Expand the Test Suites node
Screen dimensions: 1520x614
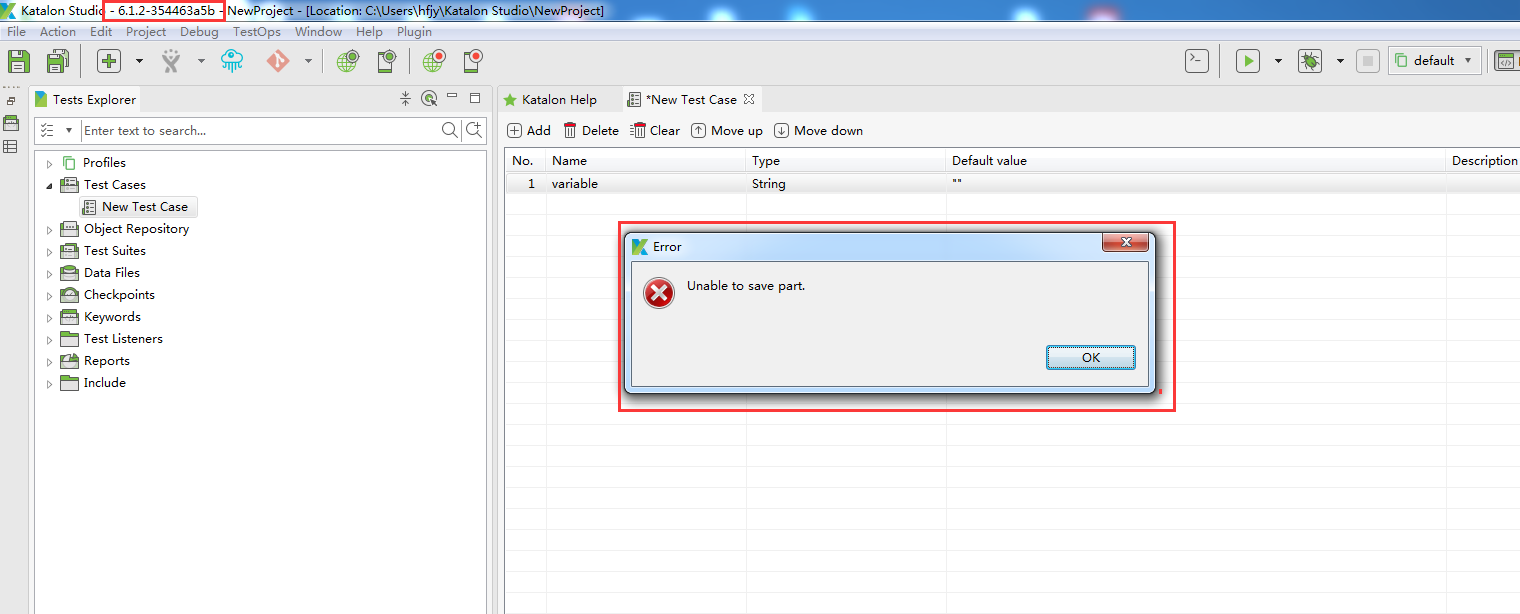point(49,251)
